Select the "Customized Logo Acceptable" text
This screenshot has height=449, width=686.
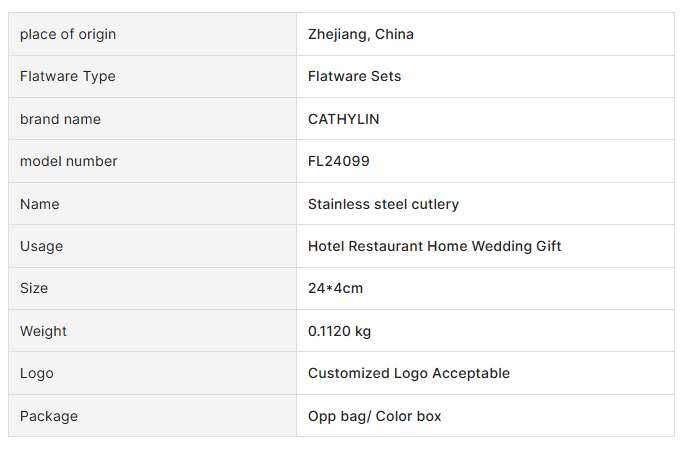click(x=408, y=373)
